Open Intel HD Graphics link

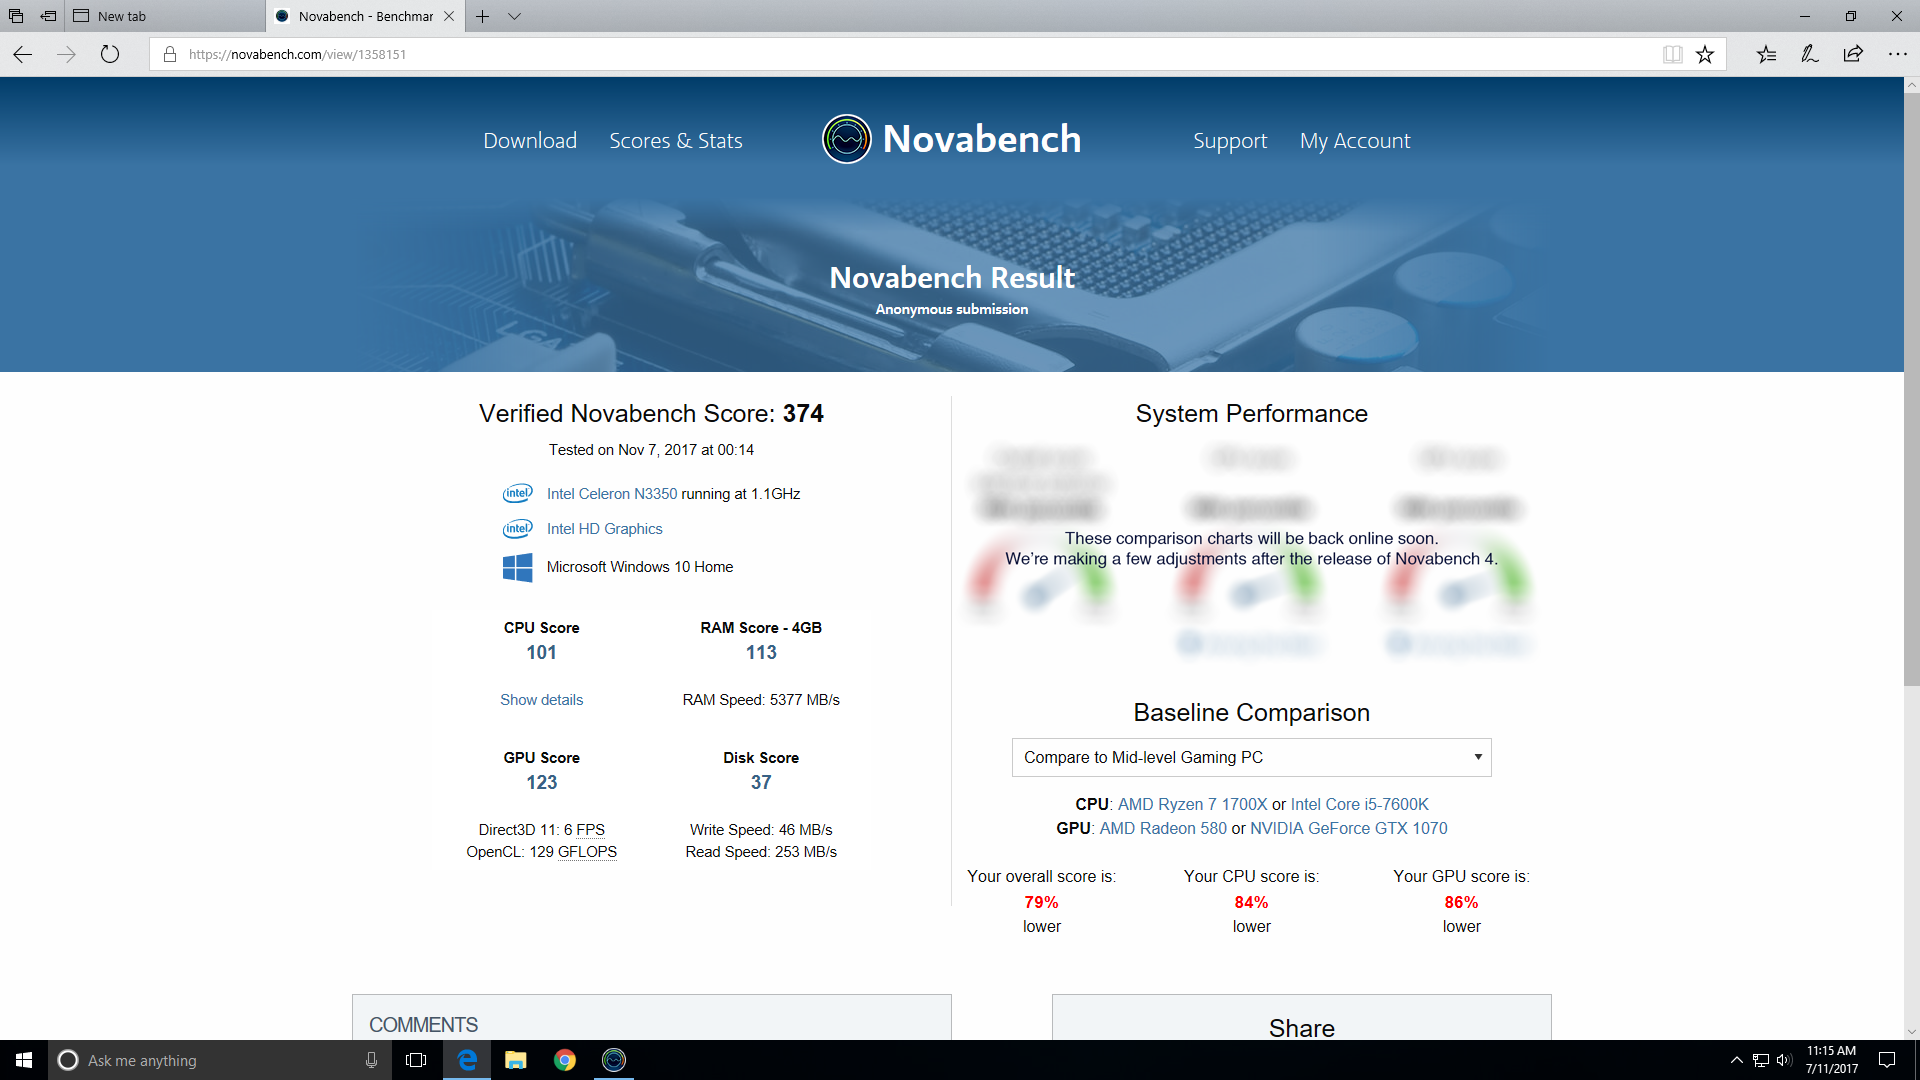point(604,529)
